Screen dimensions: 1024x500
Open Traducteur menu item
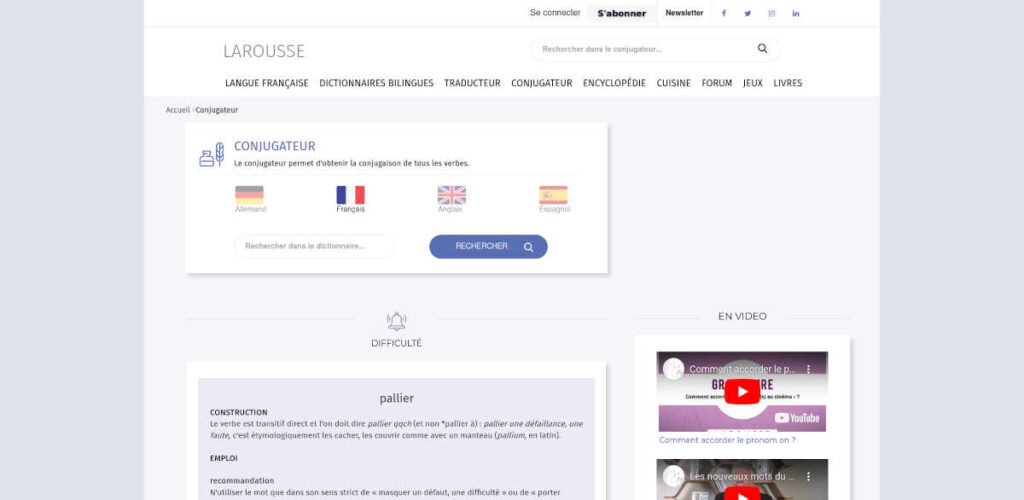point(472,83)
